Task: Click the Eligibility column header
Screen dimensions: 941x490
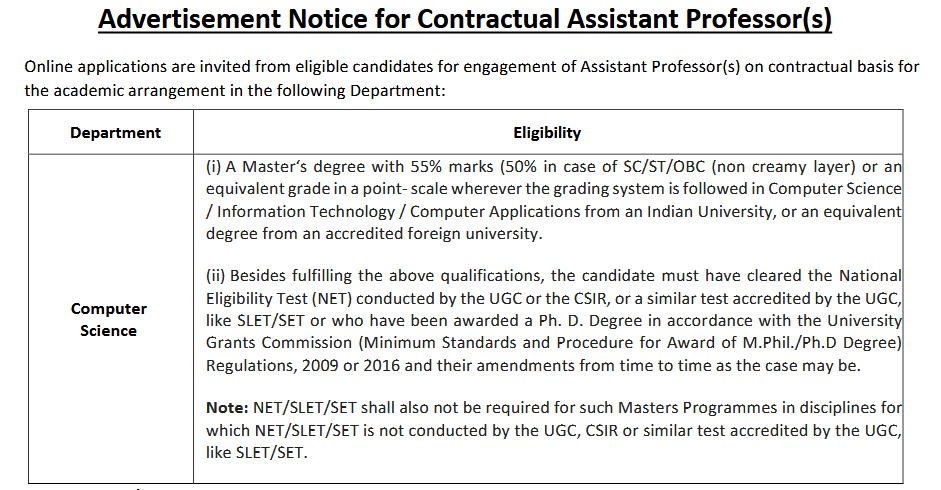Action: click(547, 132)
